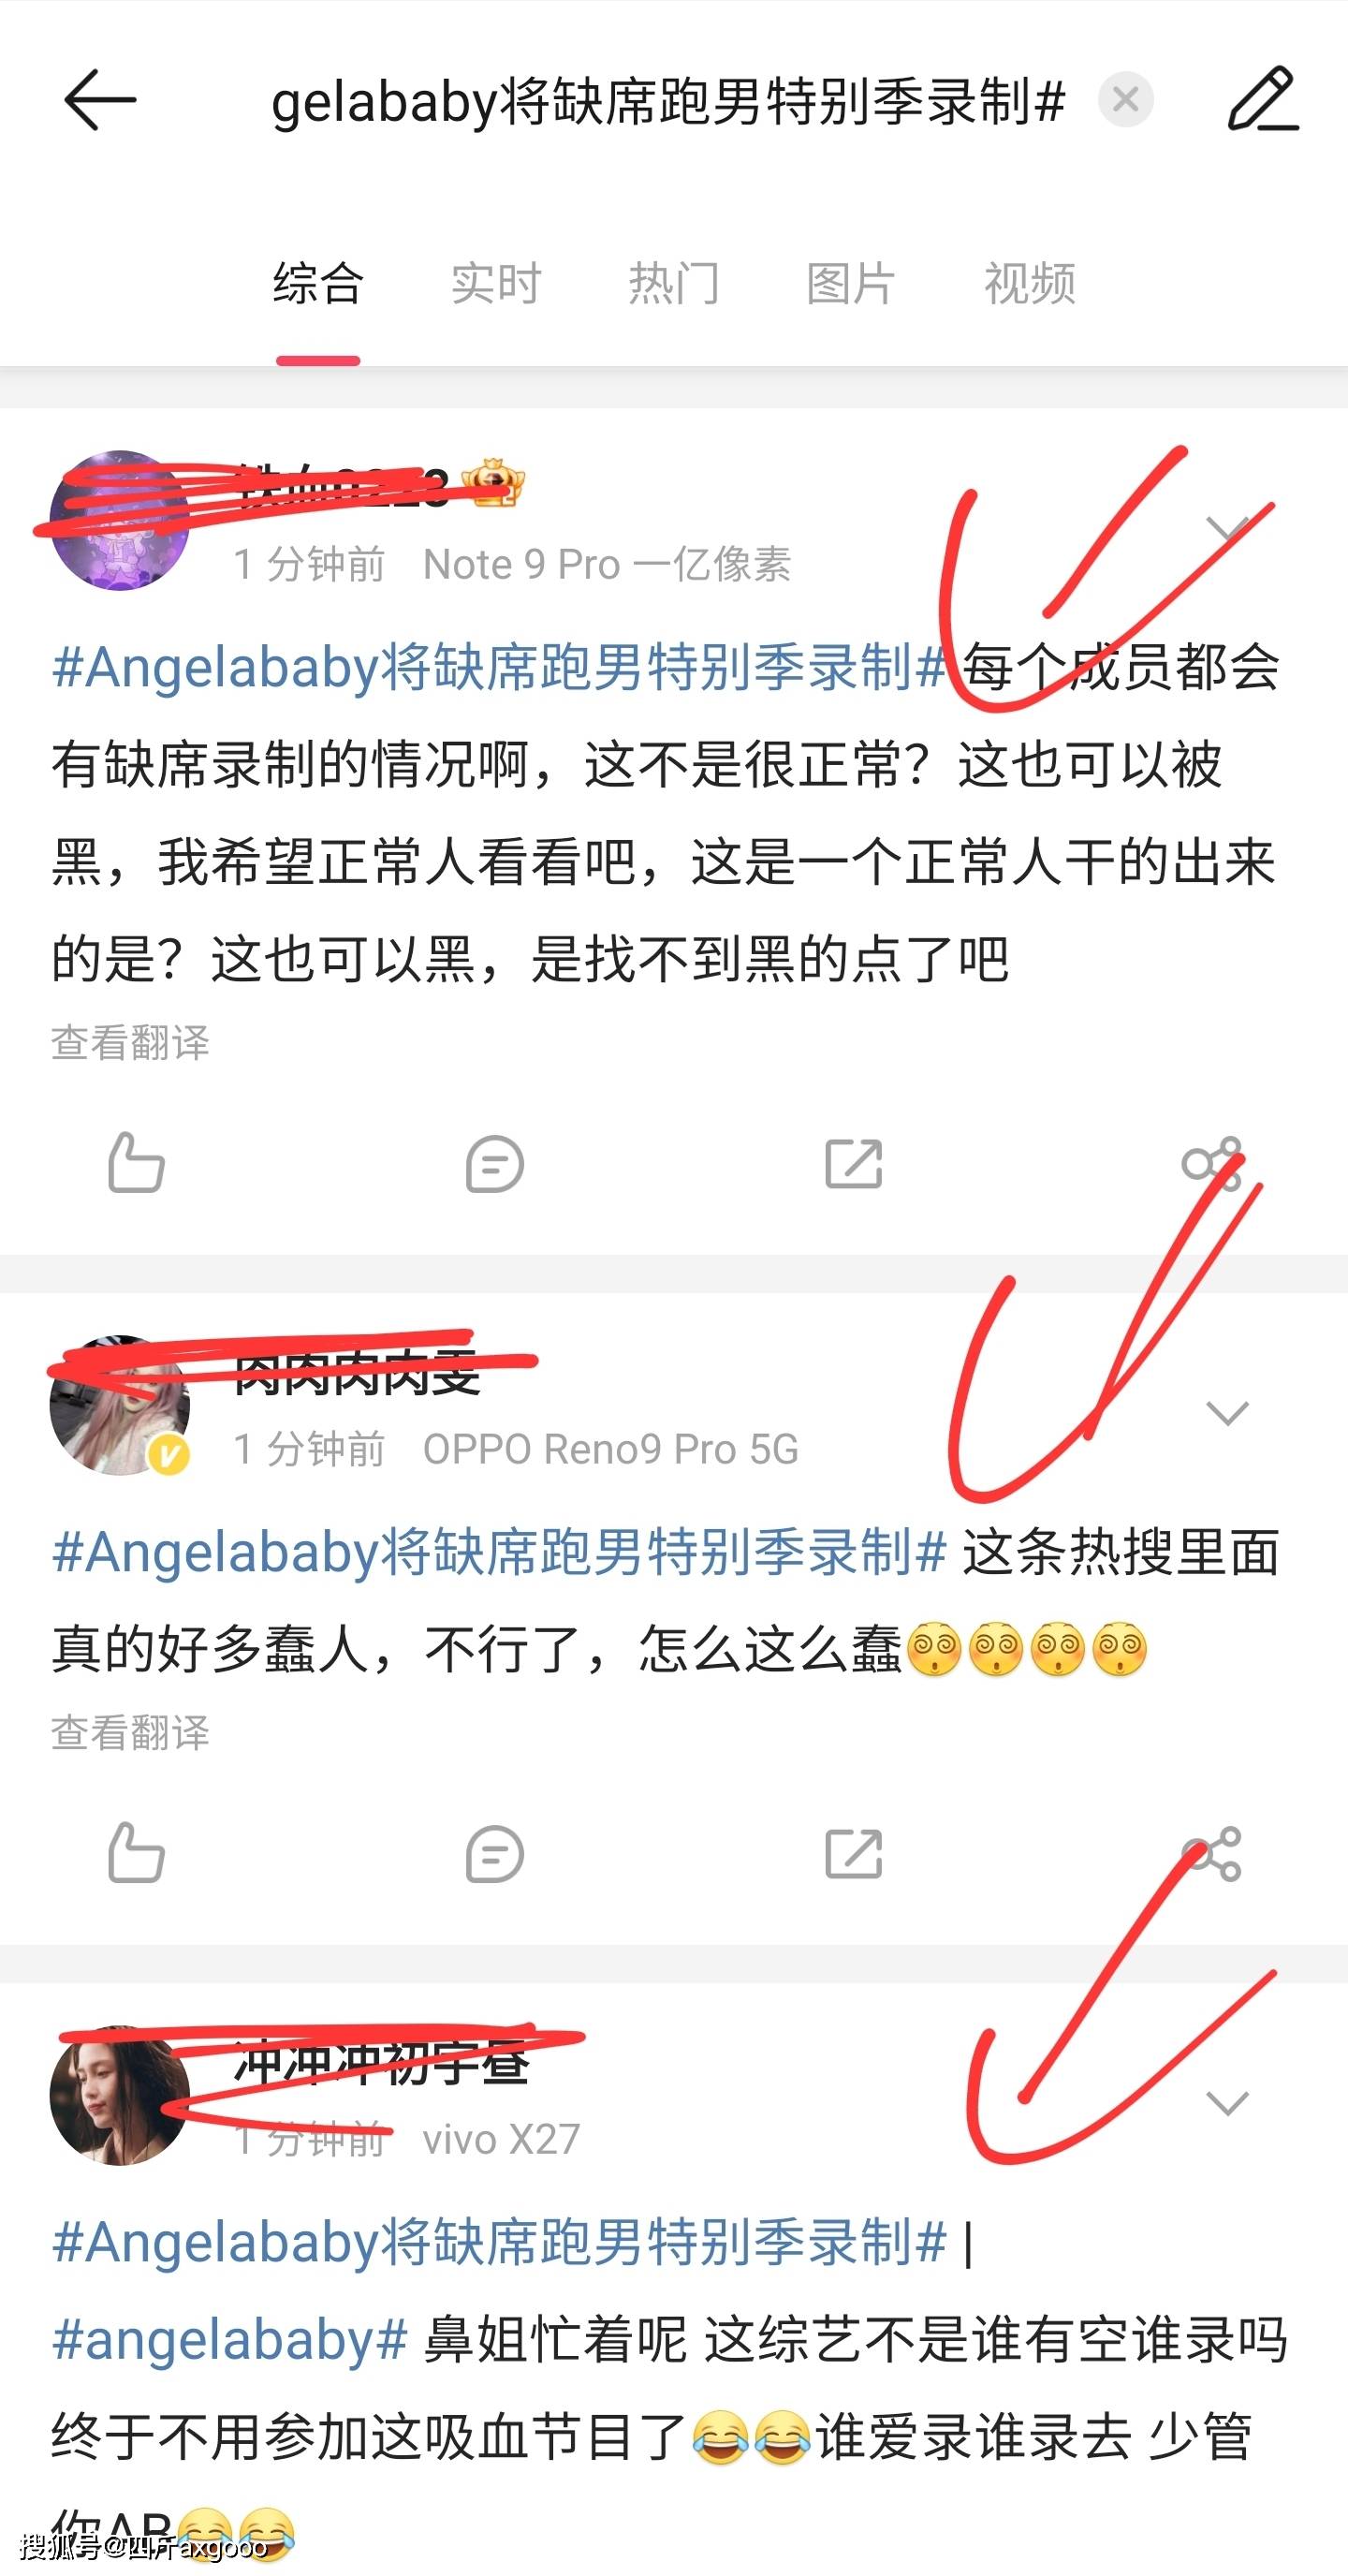The image size is (1348, 2576).
Task: Share the second post
Action: point(1212,1854)
